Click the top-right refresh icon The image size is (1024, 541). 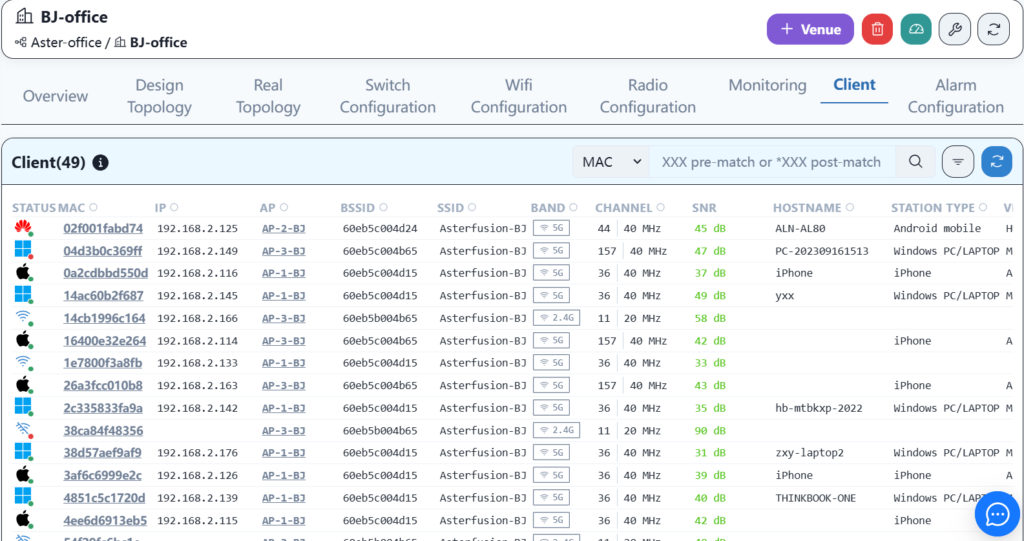993,29
